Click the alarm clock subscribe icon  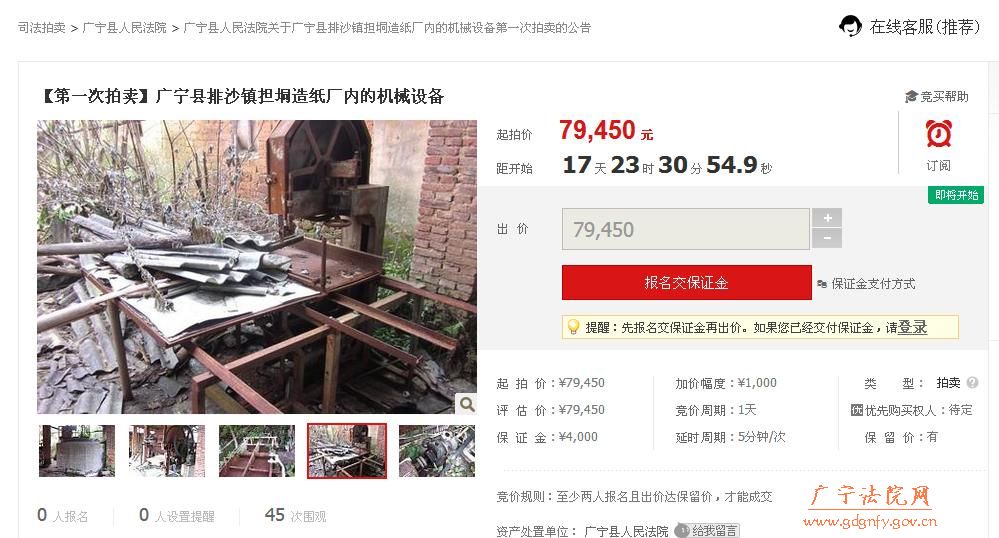coord(938,134)
